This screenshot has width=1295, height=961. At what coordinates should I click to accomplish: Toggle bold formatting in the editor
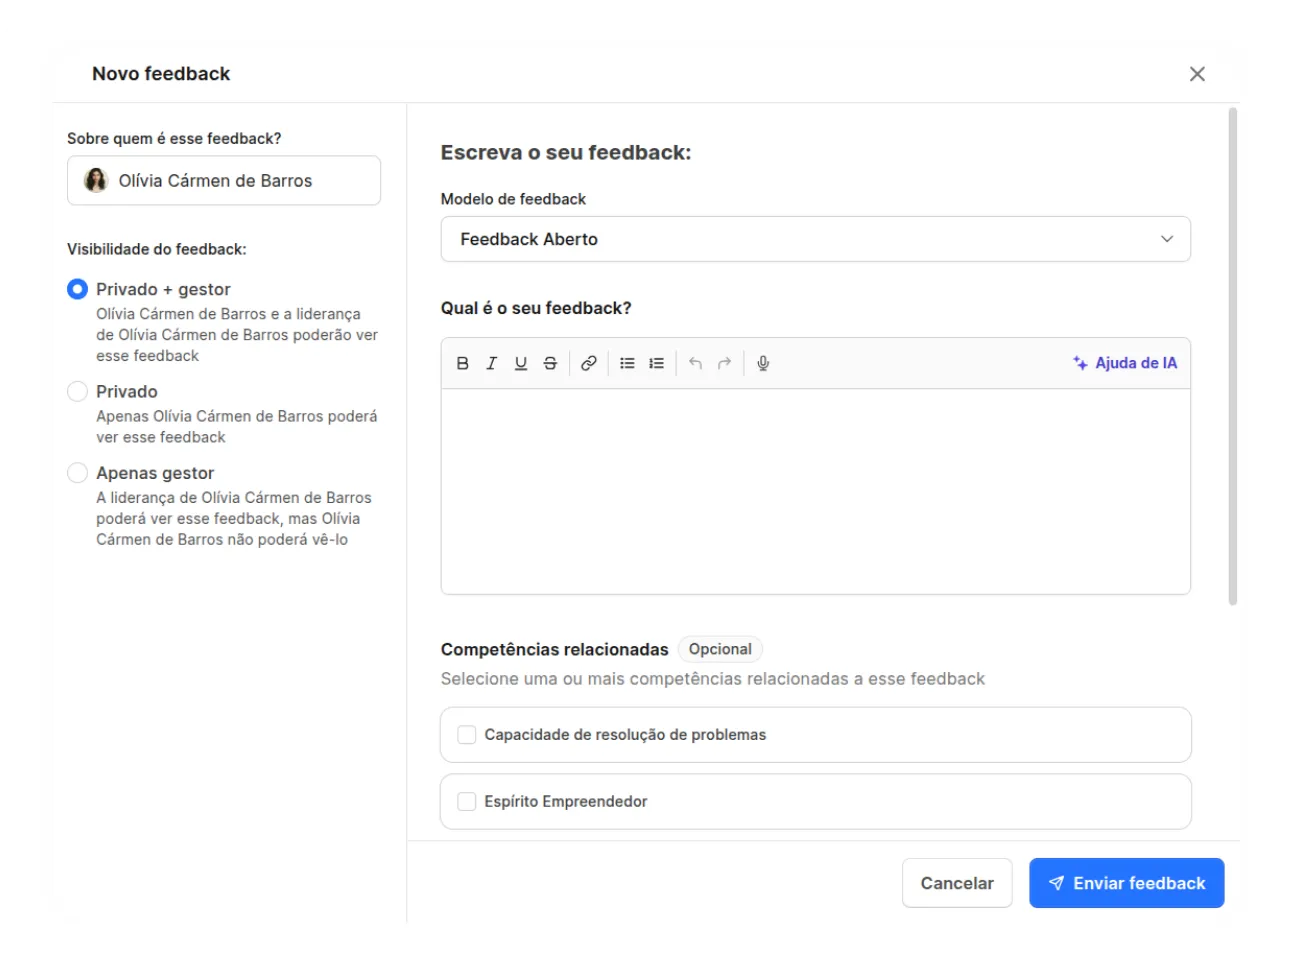(462, 363)
